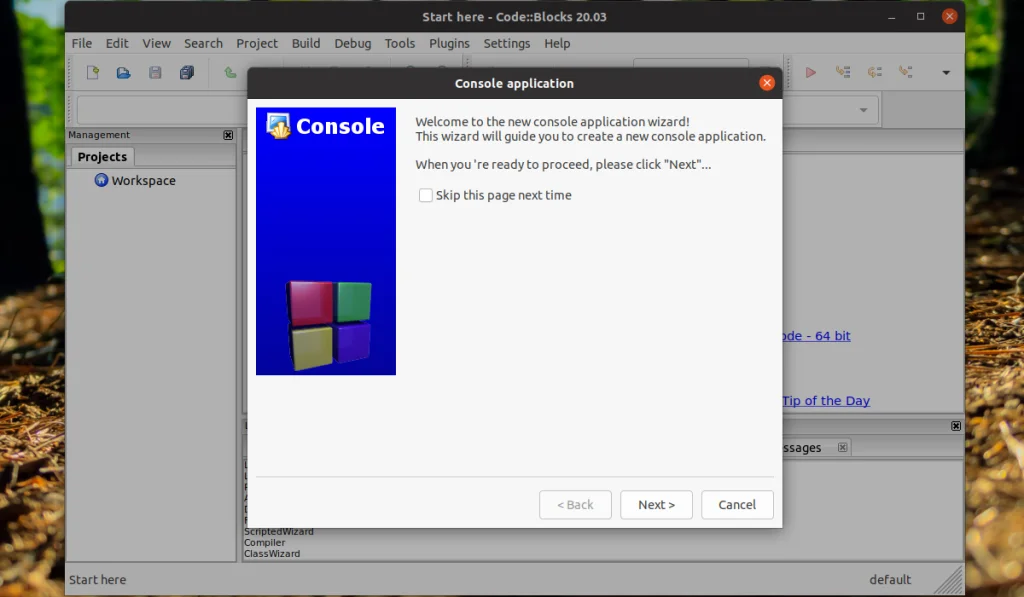Close the messages tab with its small x
This screenshot has width=1024, height=597.
point(842,447)
